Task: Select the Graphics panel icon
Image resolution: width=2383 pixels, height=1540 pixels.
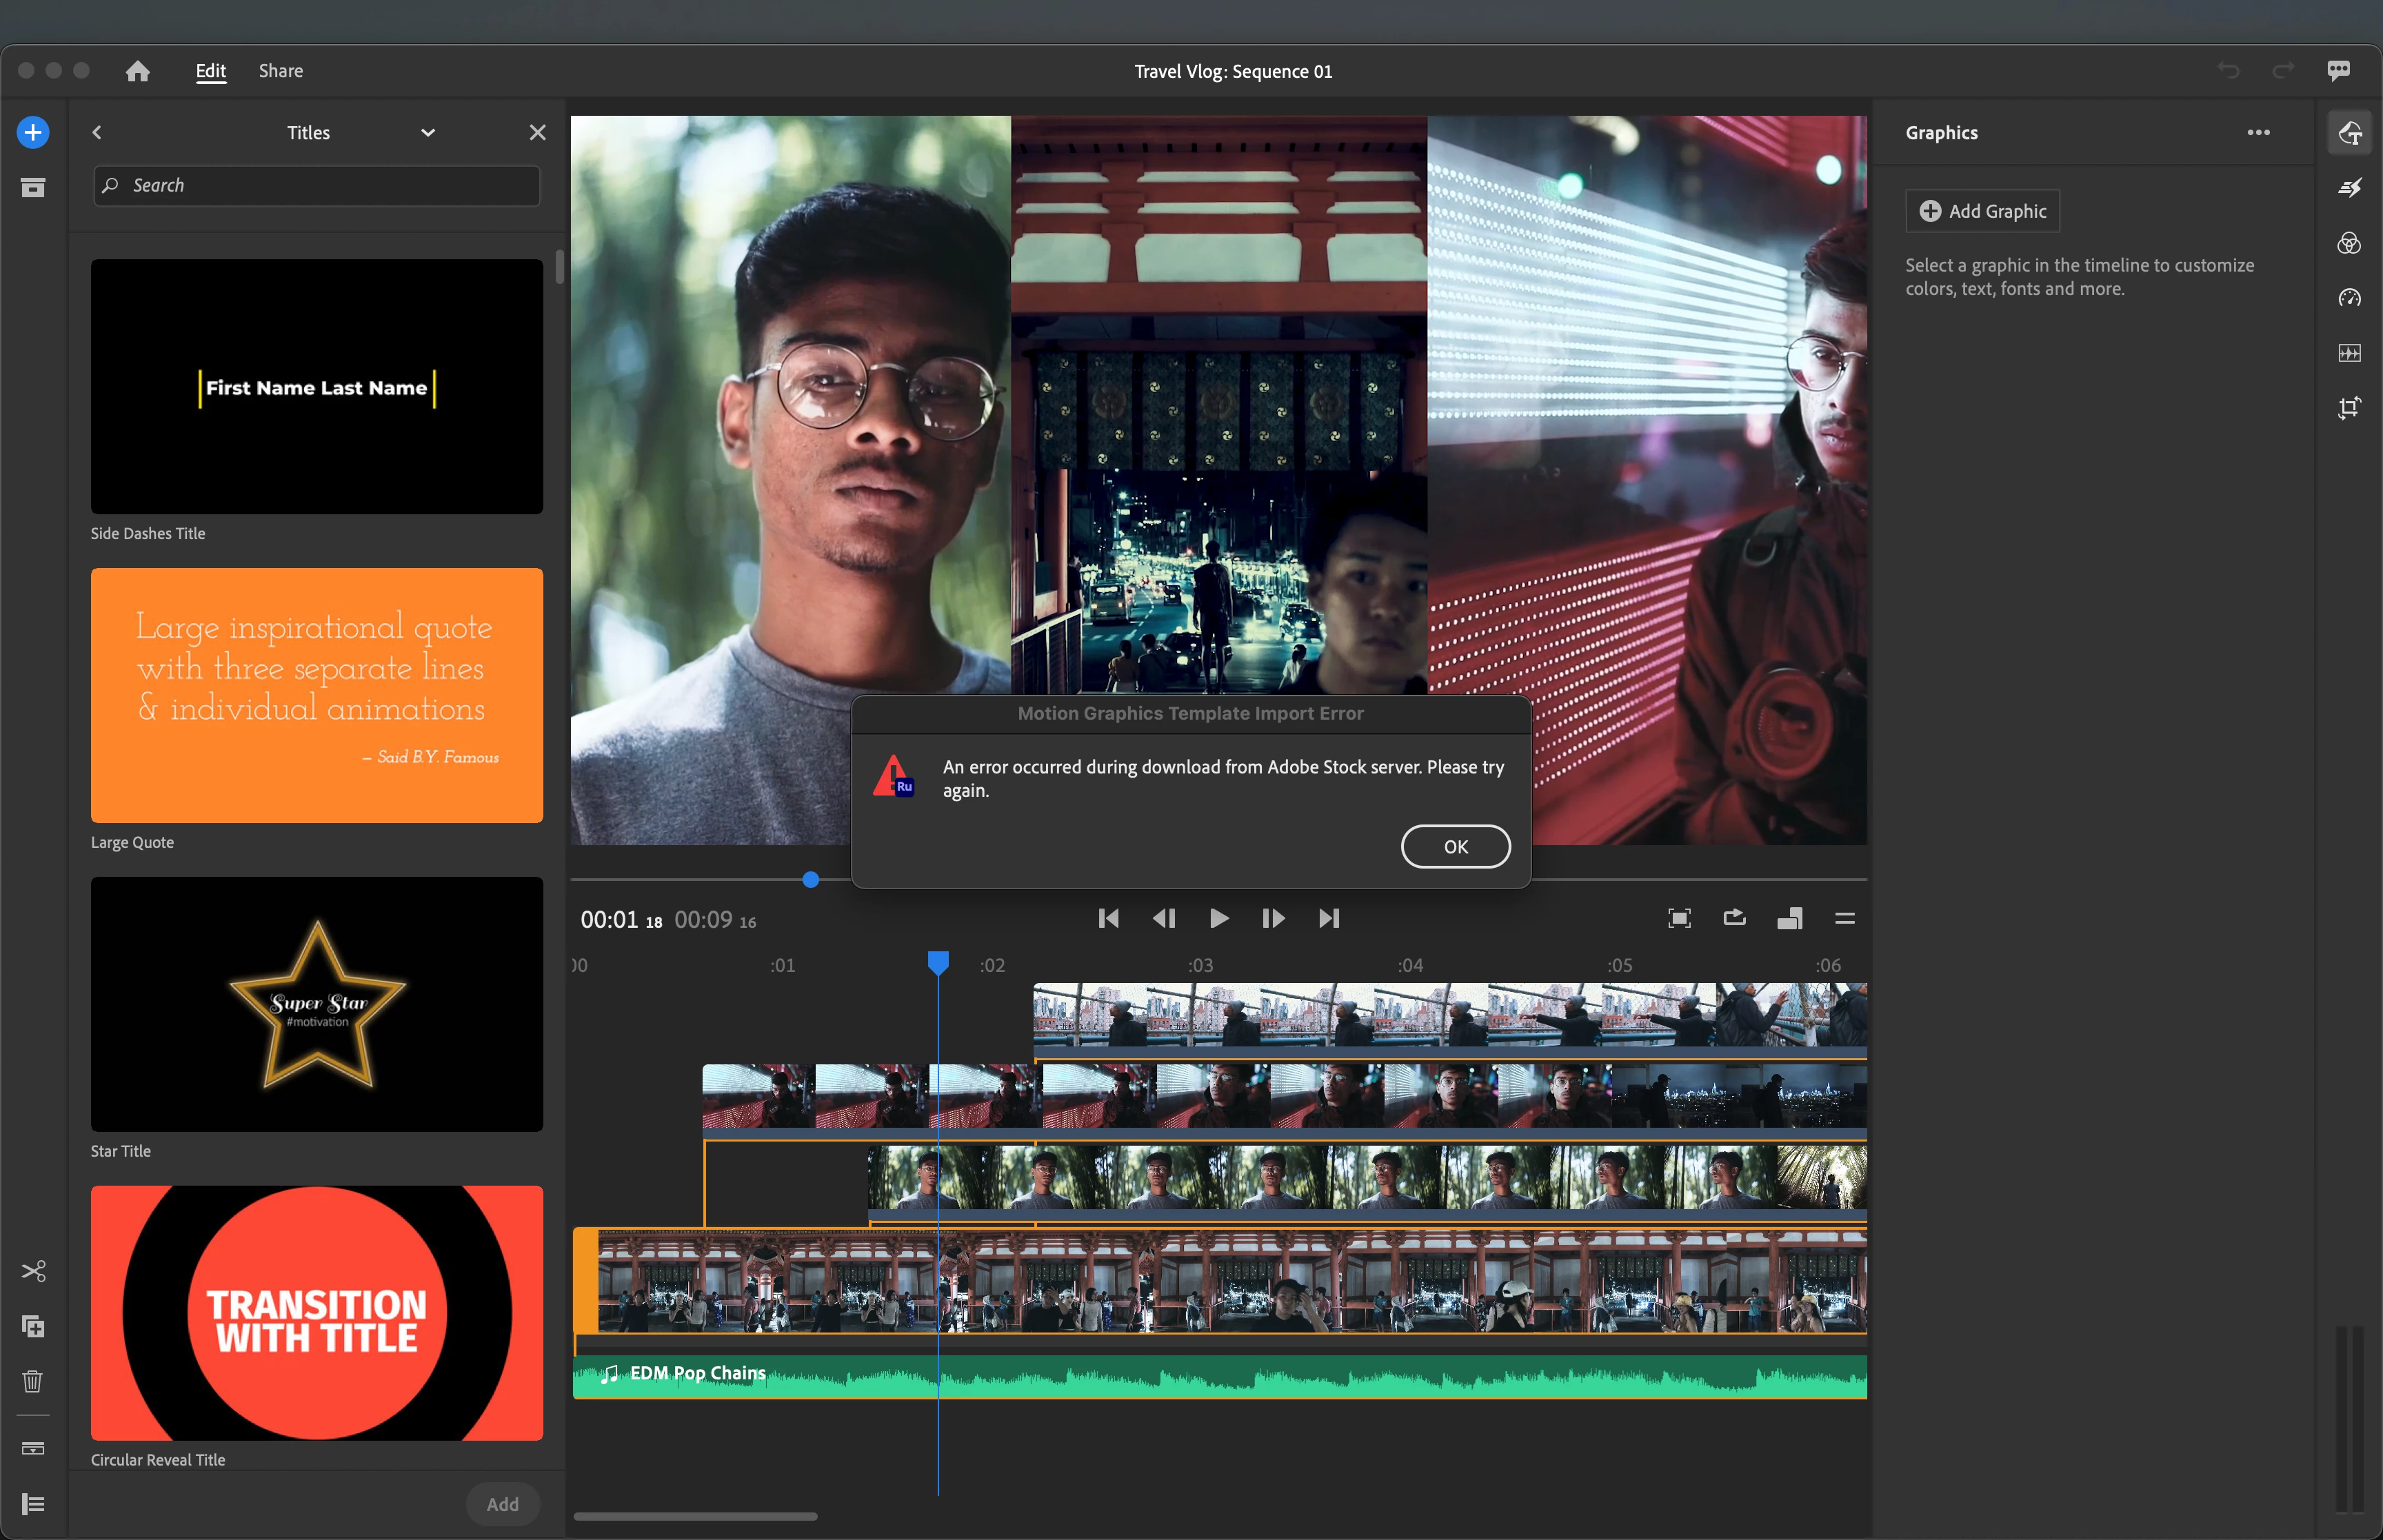Action: click(x=2349, y=132)
